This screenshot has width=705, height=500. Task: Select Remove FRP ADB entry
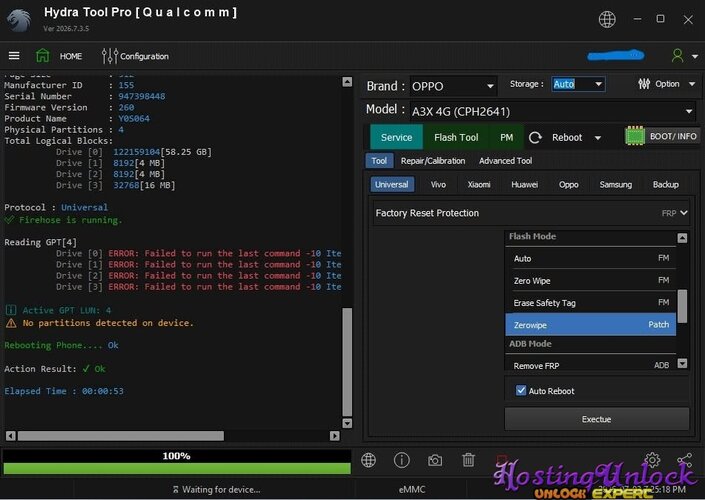point(591,365)
